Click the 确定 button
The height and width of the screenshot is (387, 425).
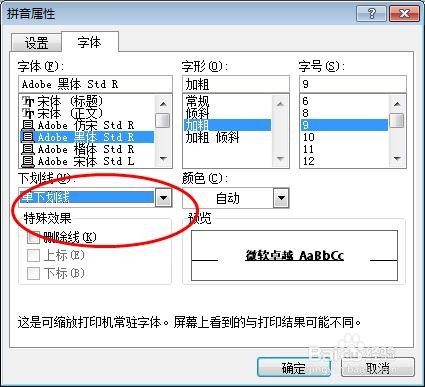[294, 368]
